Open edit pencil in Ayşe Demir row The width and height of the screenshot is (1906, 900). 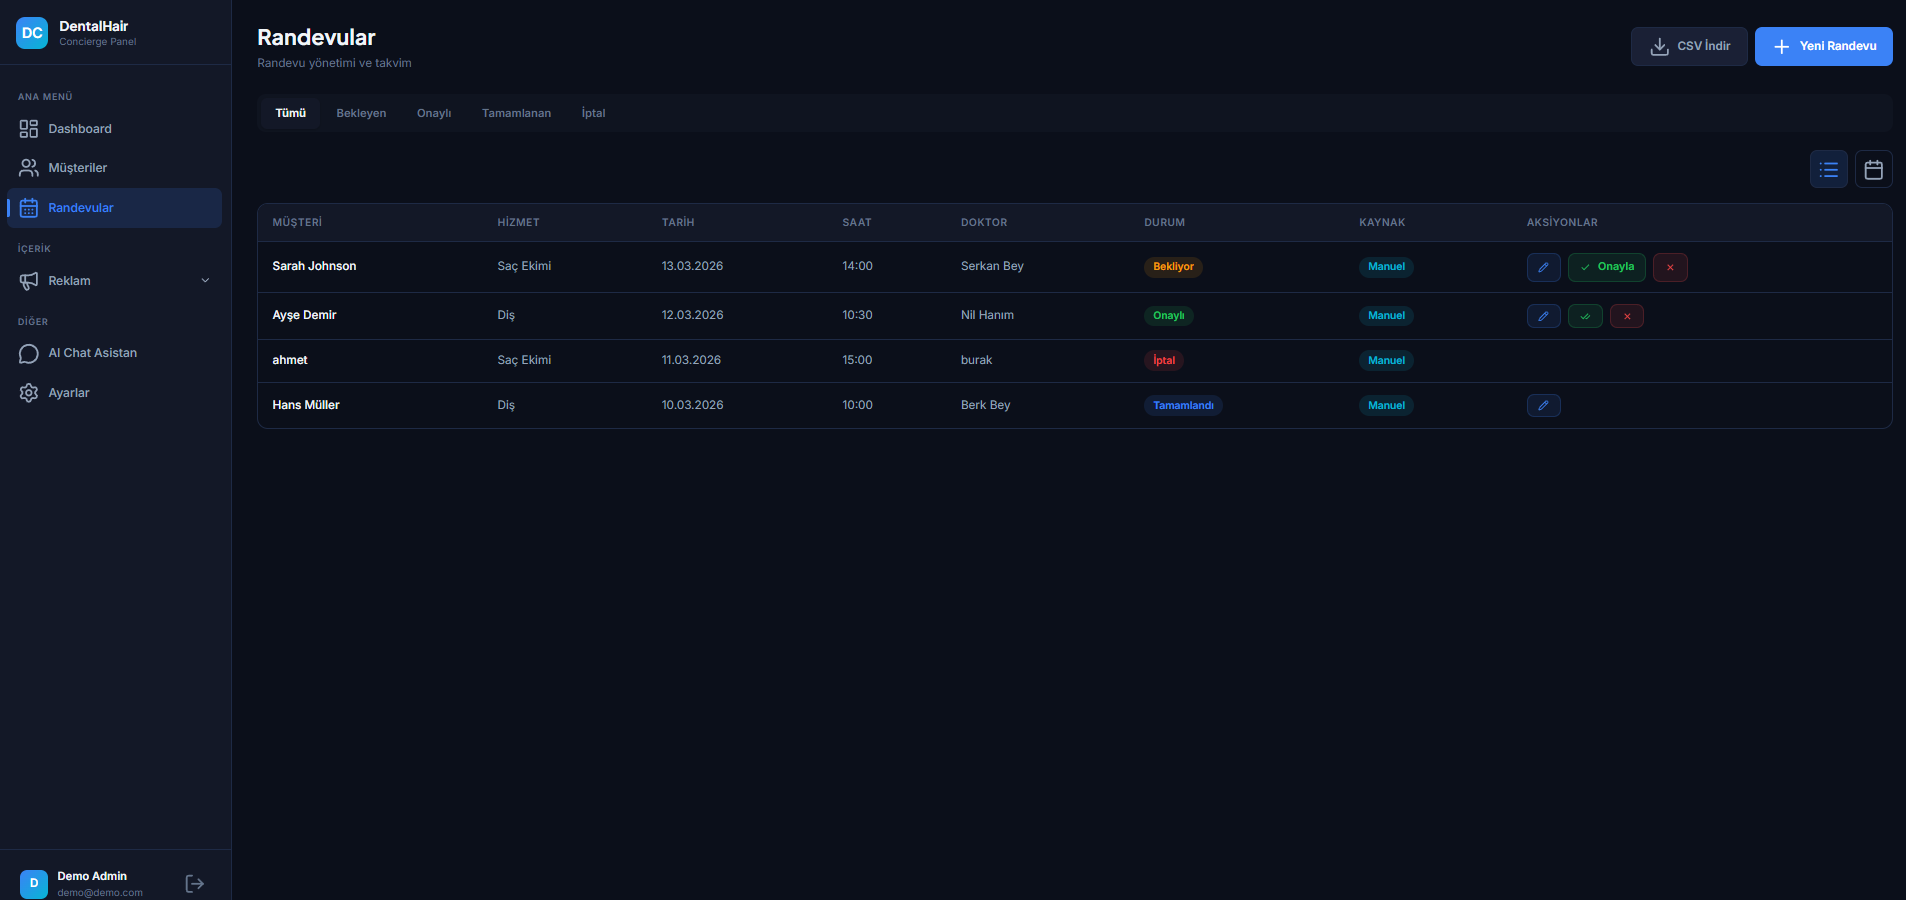click(x=1543, y=316)
